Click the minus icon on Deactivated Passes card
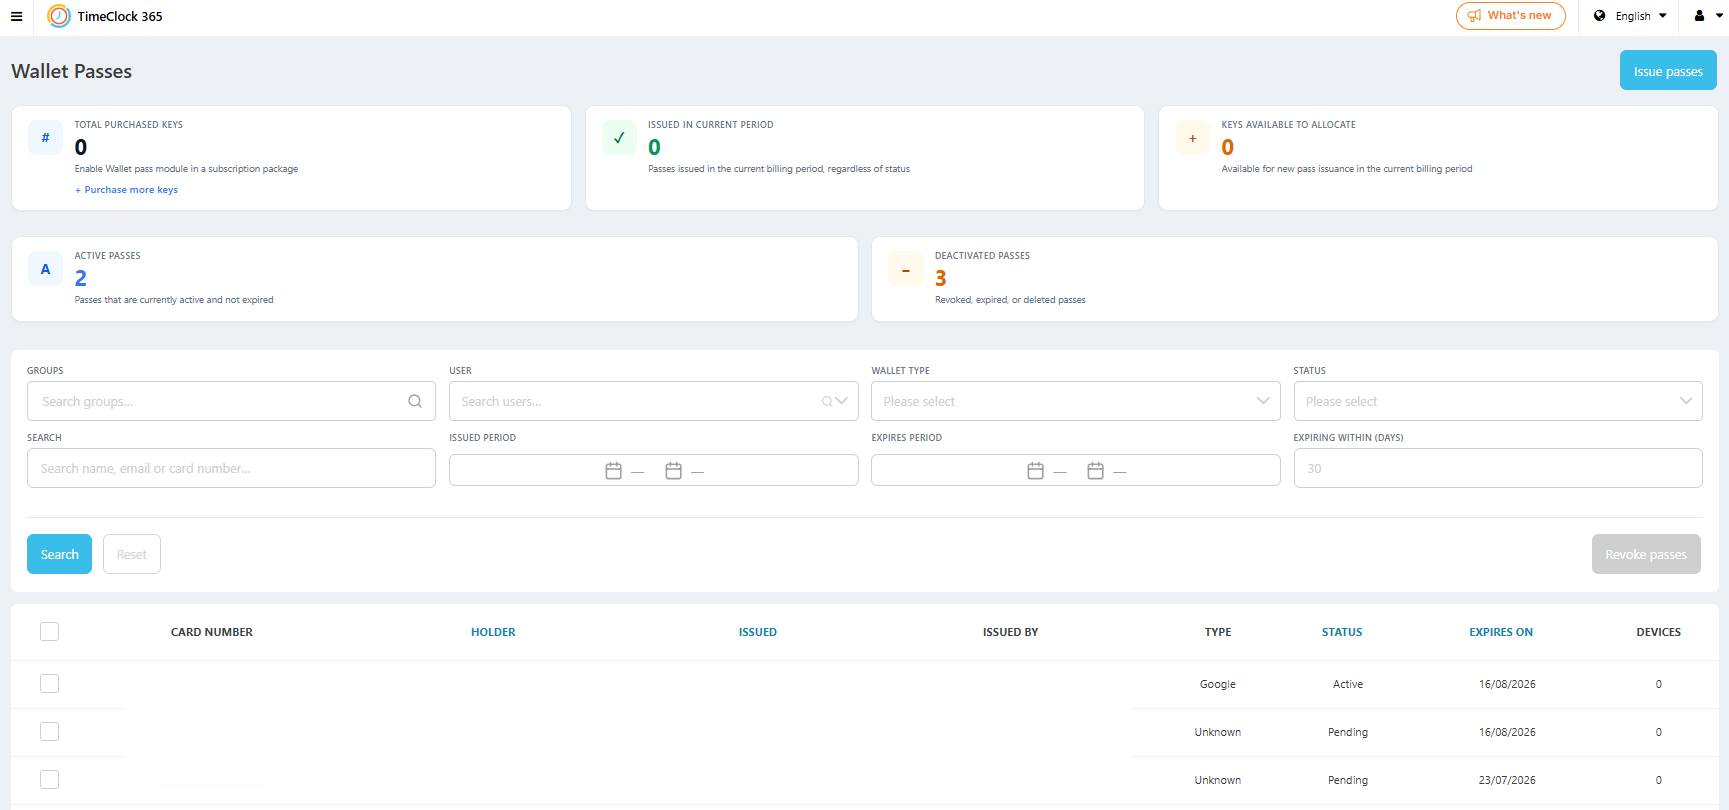1729x810 pixels. coord(906,269)
